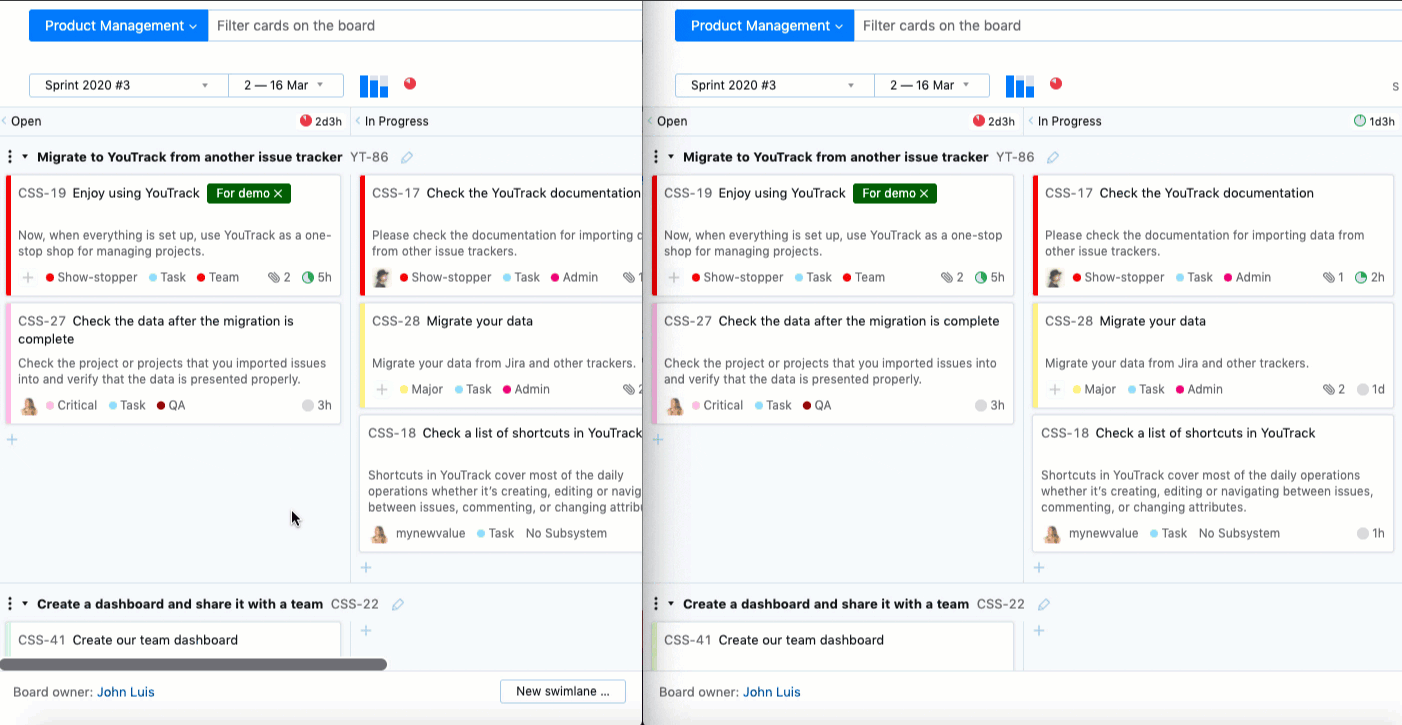Click the pencil icon beside YT-86 in left board
The image size is (1402, 725).
pos(407,158)
